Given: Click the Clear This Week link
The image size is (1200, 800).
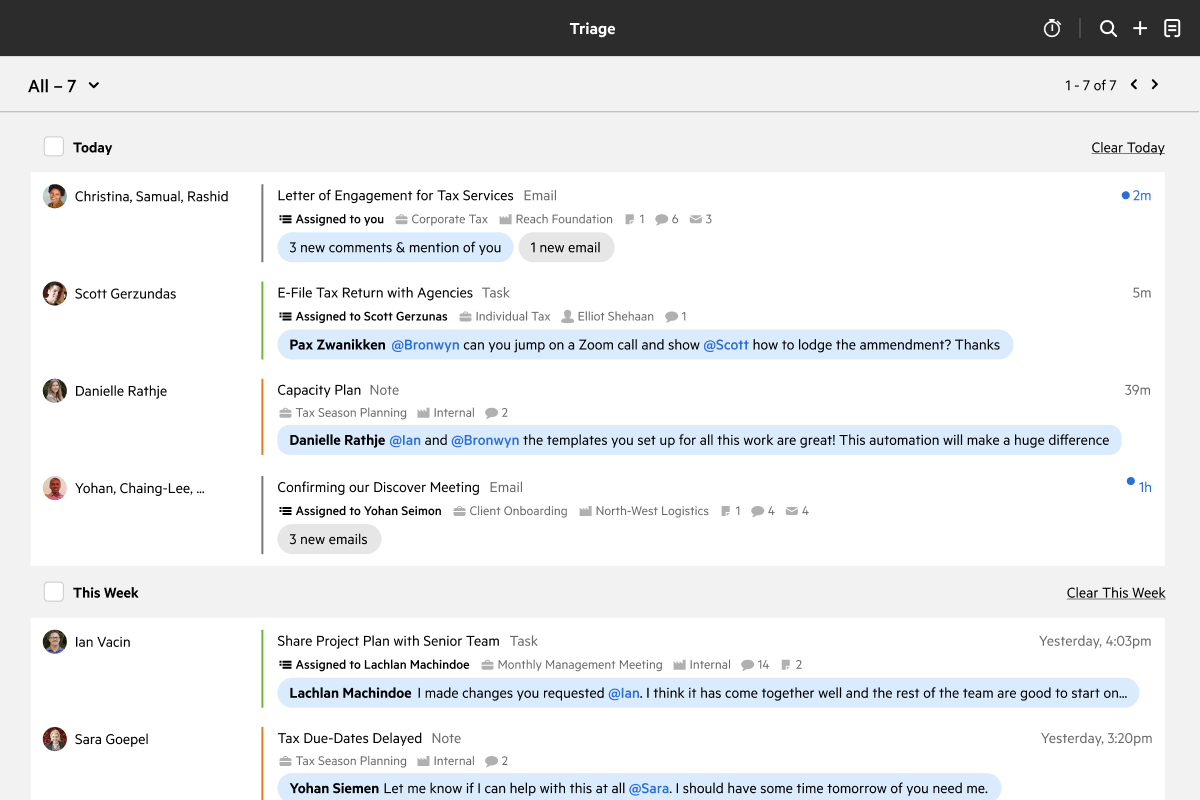Looking at the screenshot, I should [1115, 593].
